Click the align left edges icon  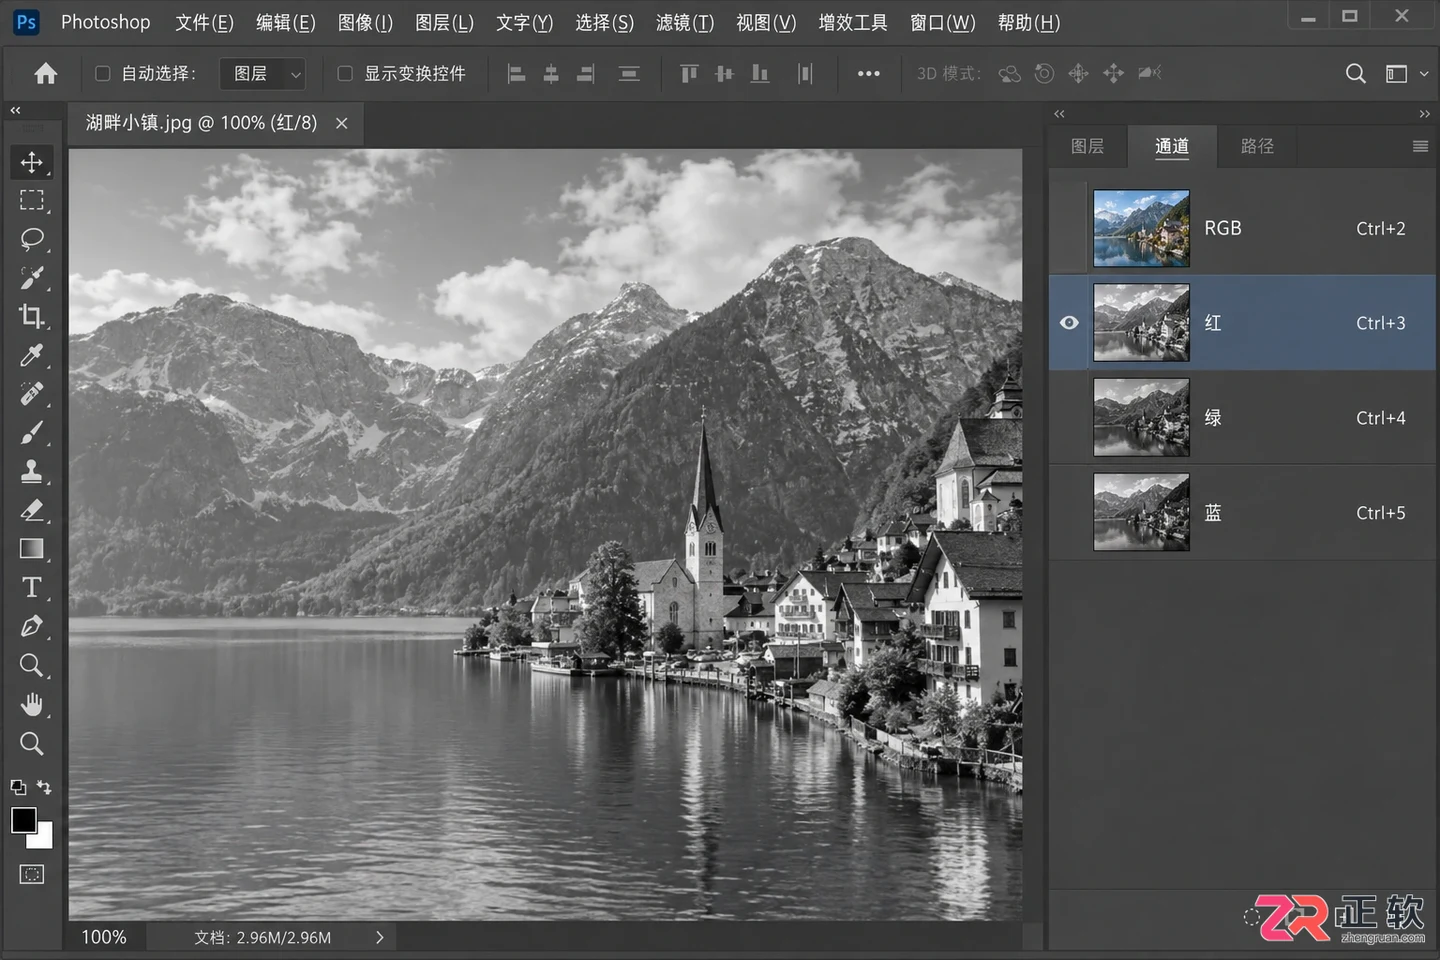click(516, 73)
